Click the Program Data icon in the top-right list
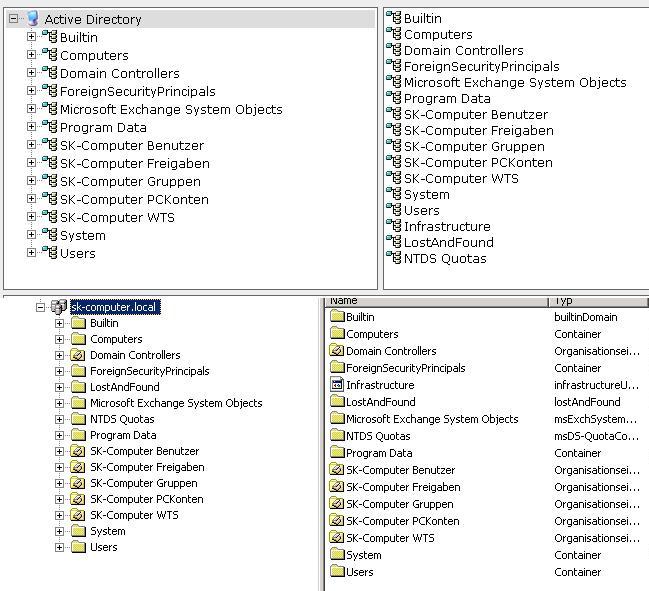Viewport: 649px width, 591px height. 394,98
